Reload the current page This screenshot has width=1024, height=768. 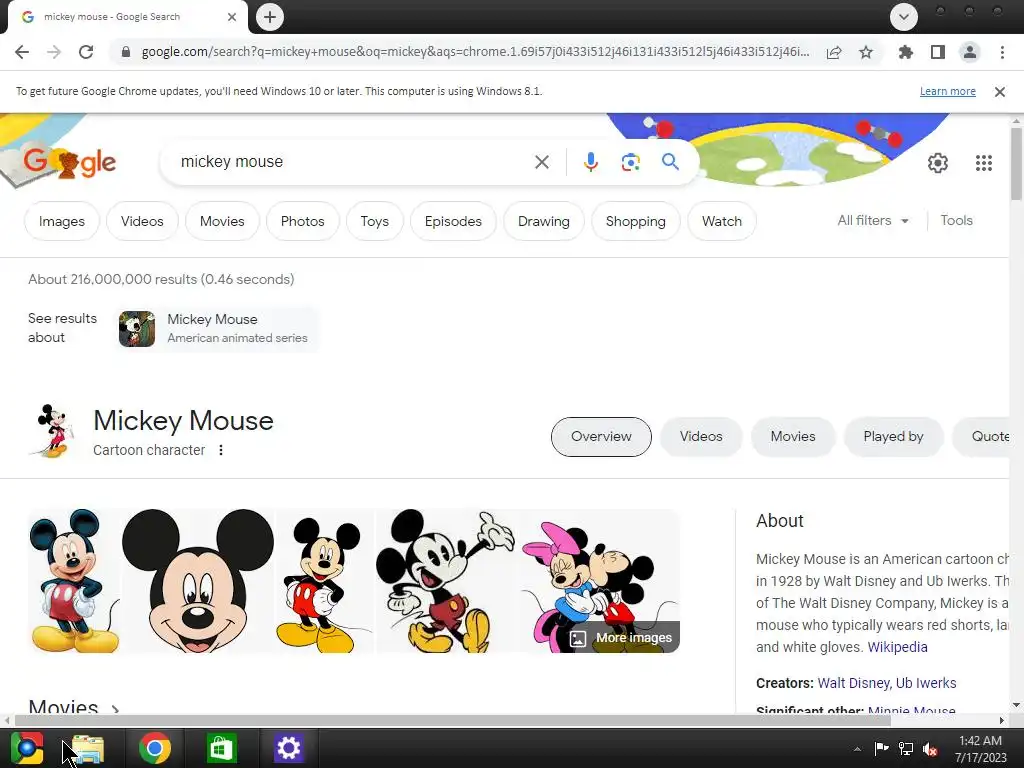(x=86, y=52)
